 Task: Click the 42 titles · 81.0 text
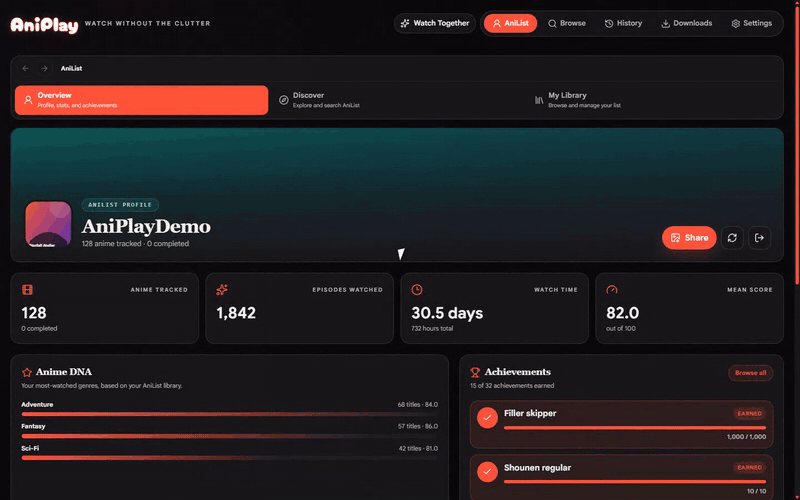click(x=418, y=448)
